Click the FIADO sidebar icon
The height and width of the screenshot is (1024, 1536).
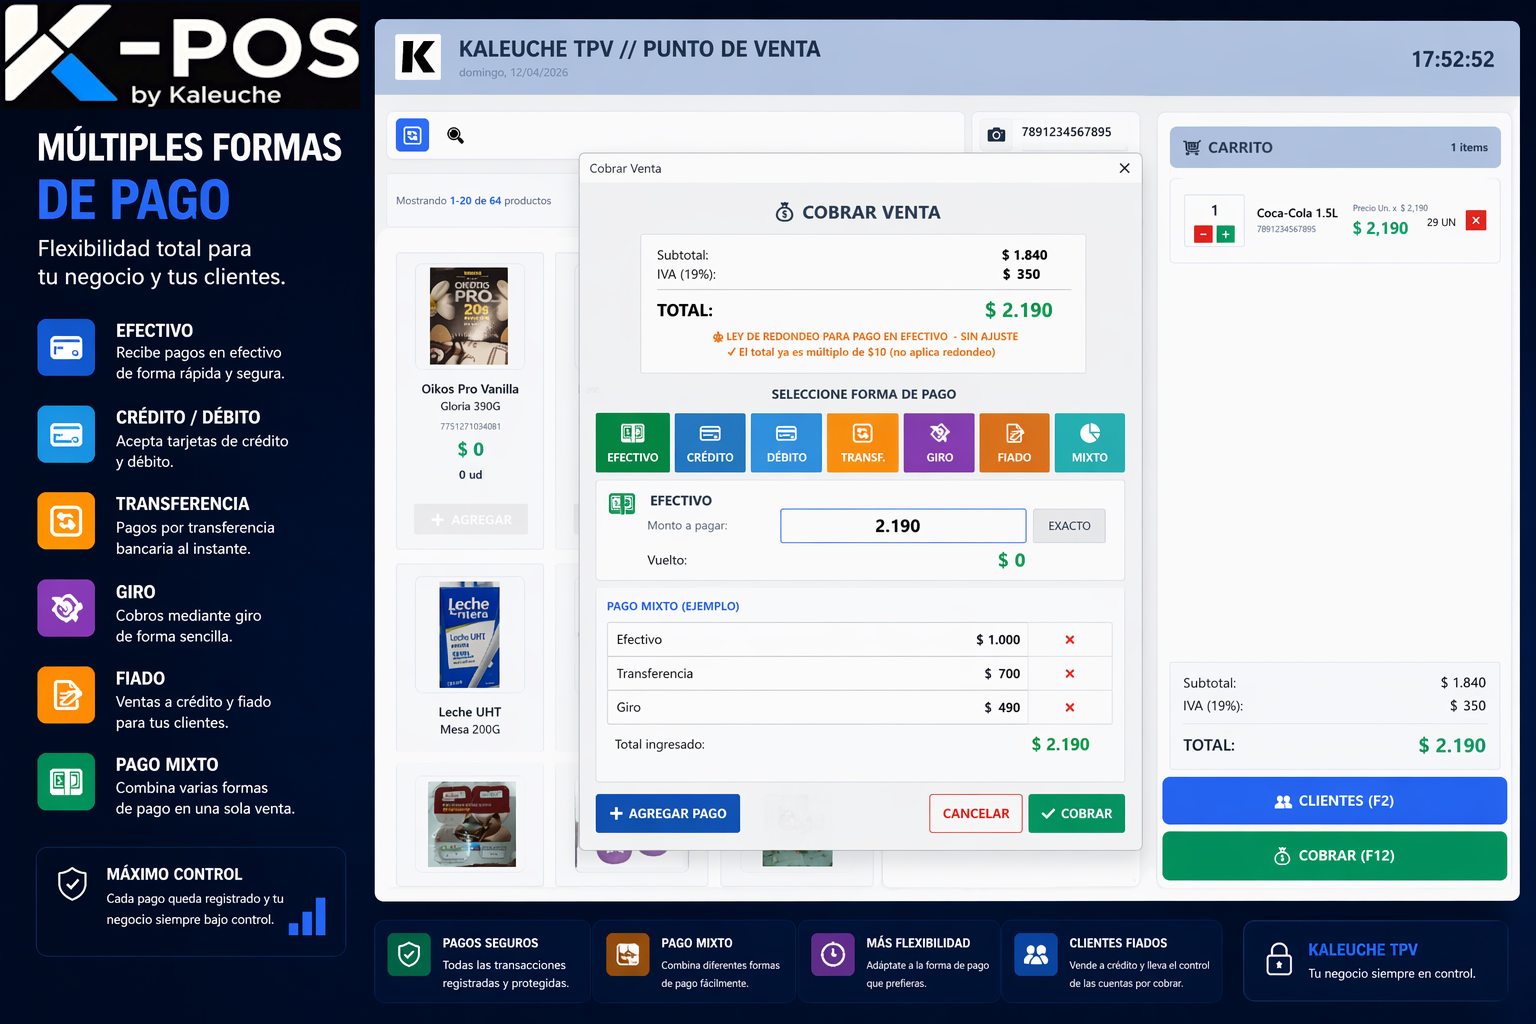pyautogui.click(x=66, y=695)
